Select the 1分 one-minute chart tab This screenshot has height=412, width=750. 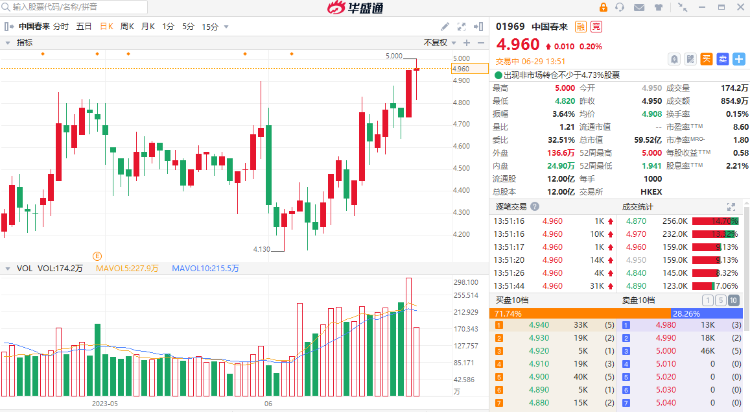click(x=168, y=27)
